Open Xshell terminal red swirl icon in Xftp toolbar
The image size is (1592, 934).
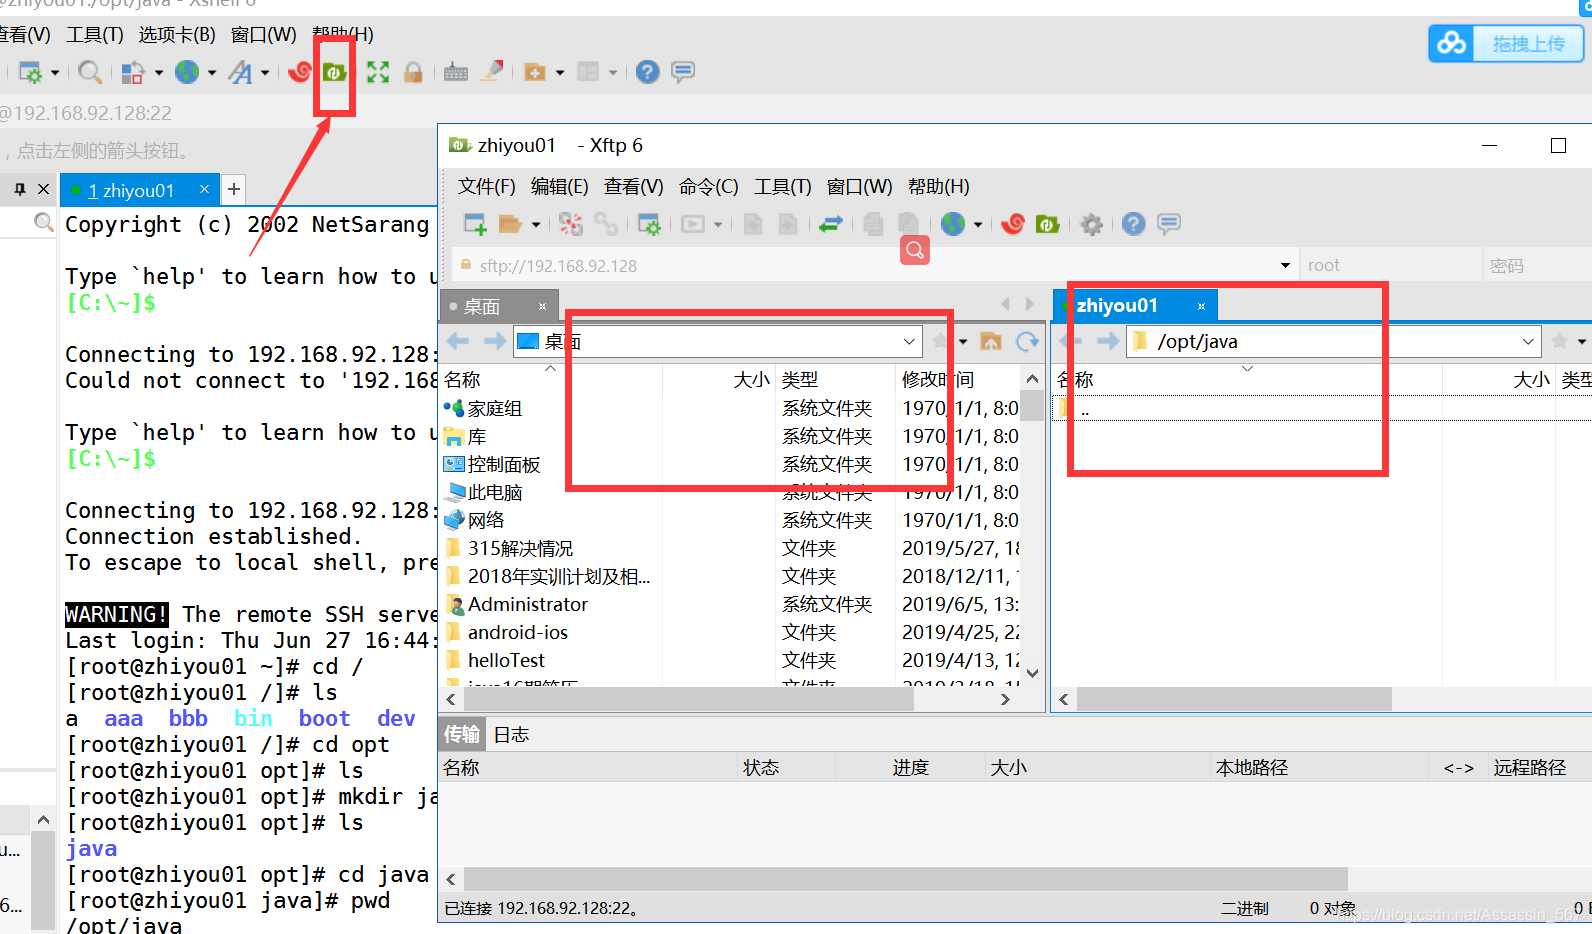(1013, 224)
